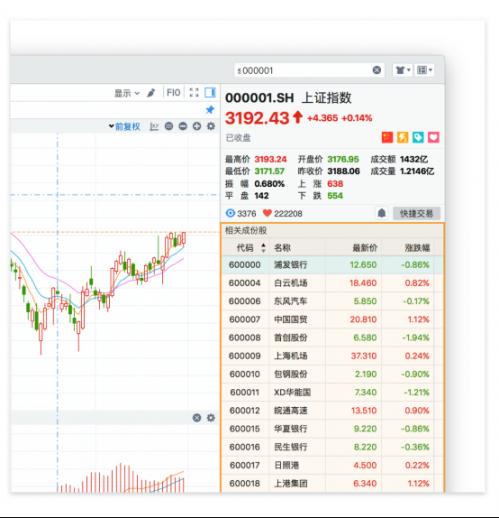Click the blue eye views icon
The width and height of the screenshot is (499, 518).
pyautogui.click(x=230, y=213)
